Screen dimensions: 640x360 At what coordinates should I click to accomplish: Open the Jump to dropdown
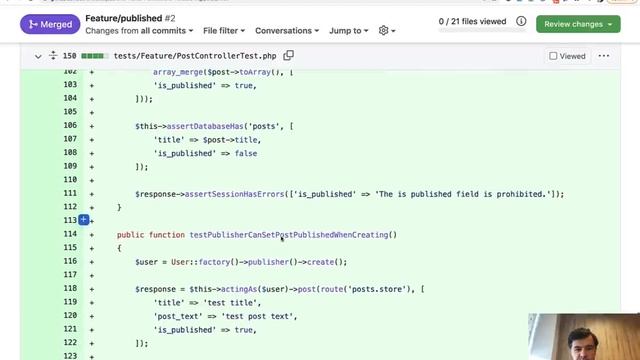(349, 31)
